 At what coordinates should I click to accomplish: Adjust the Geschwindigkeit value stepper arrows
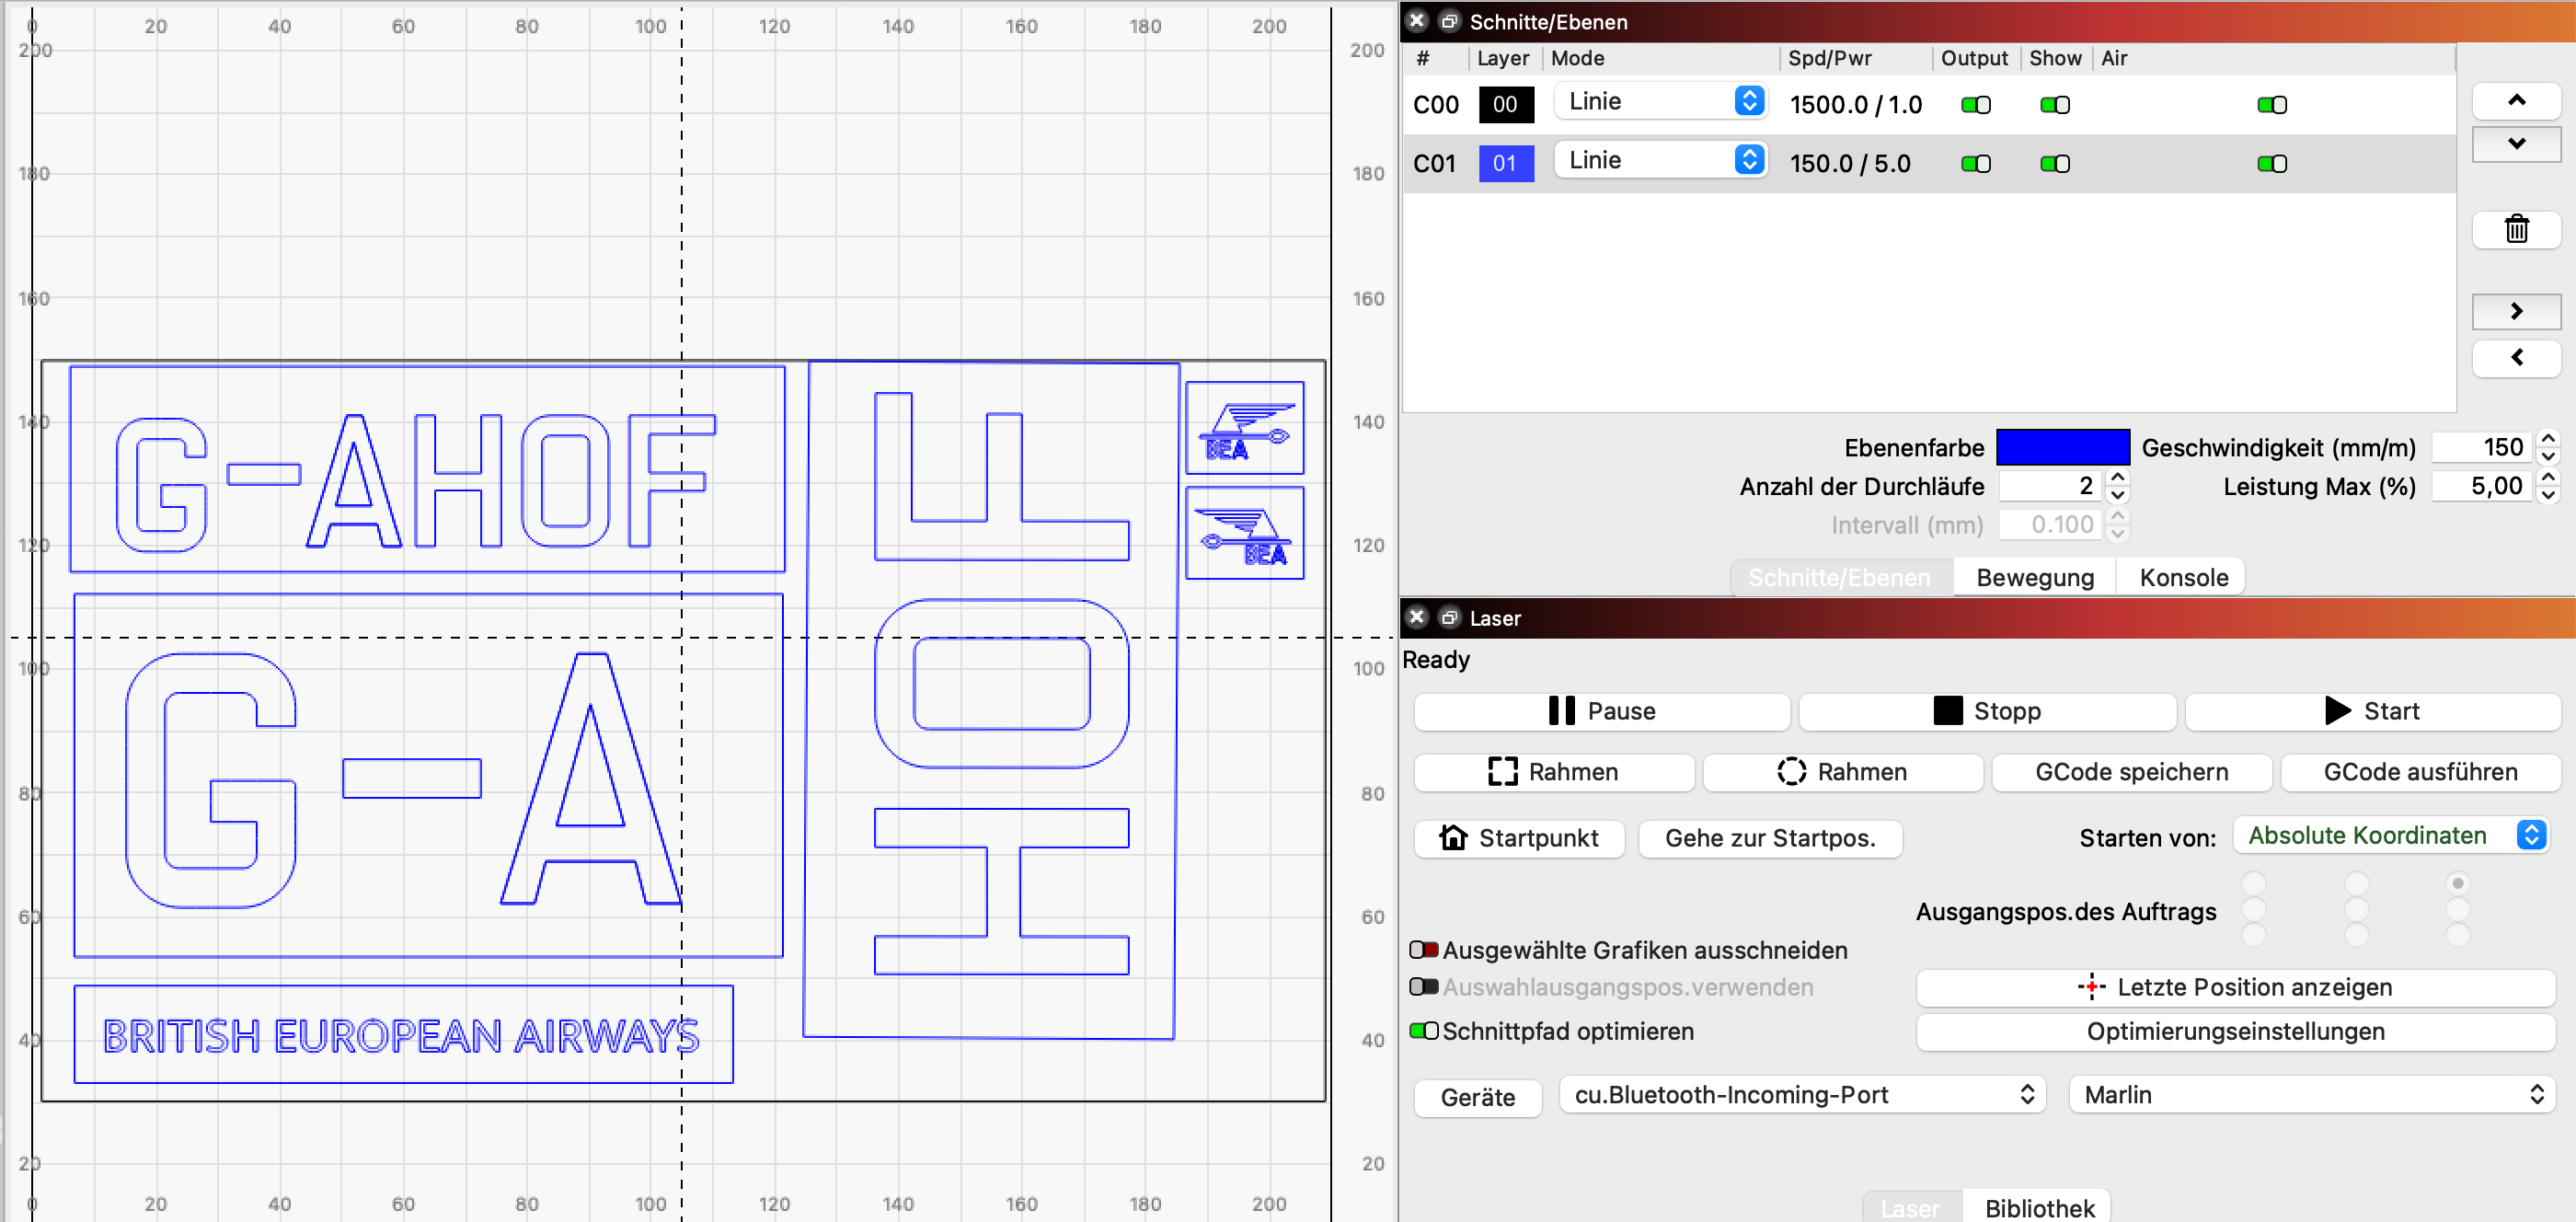click(2549, 447)
